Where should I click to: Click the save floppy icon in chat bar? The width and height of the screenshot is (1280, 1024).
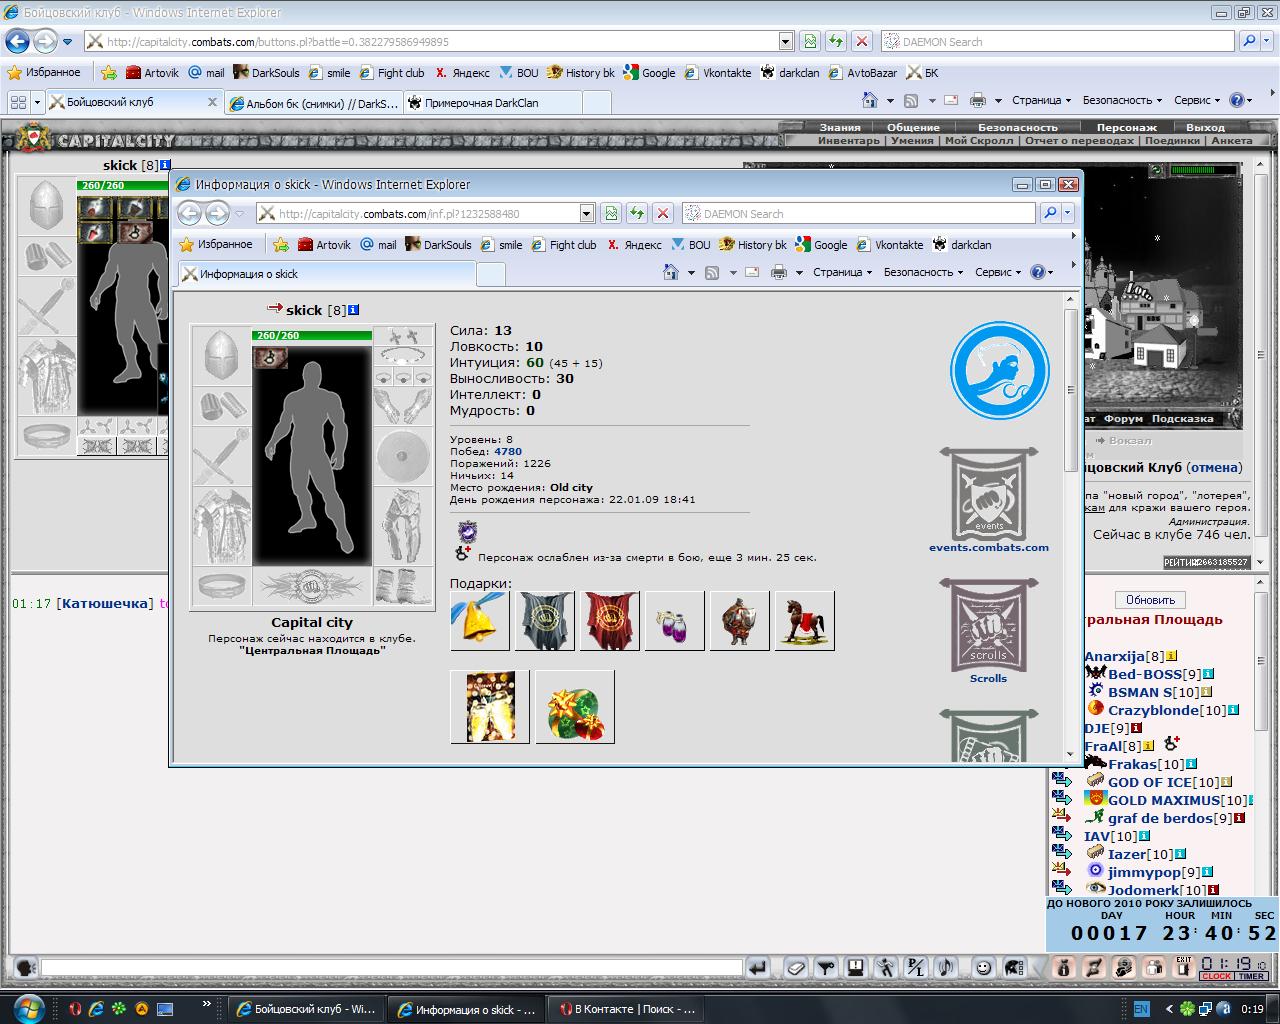pos(855,967)
